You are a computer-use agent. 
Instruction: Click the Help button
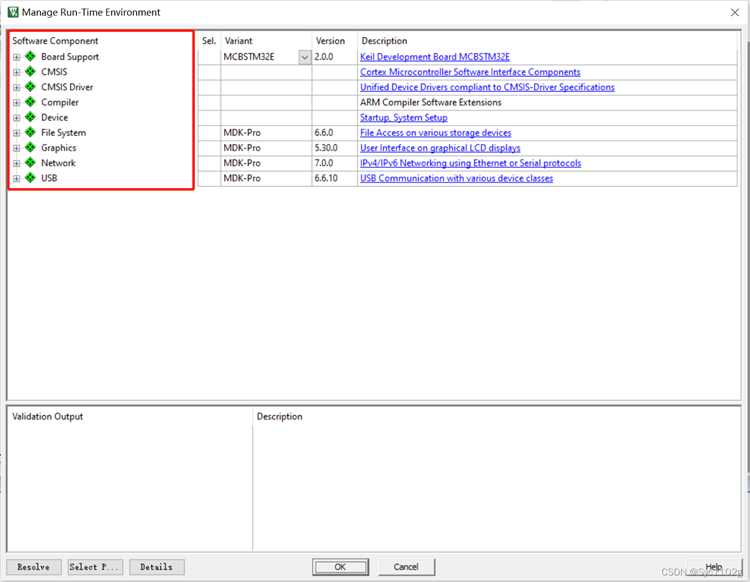[x=714, y=567]
